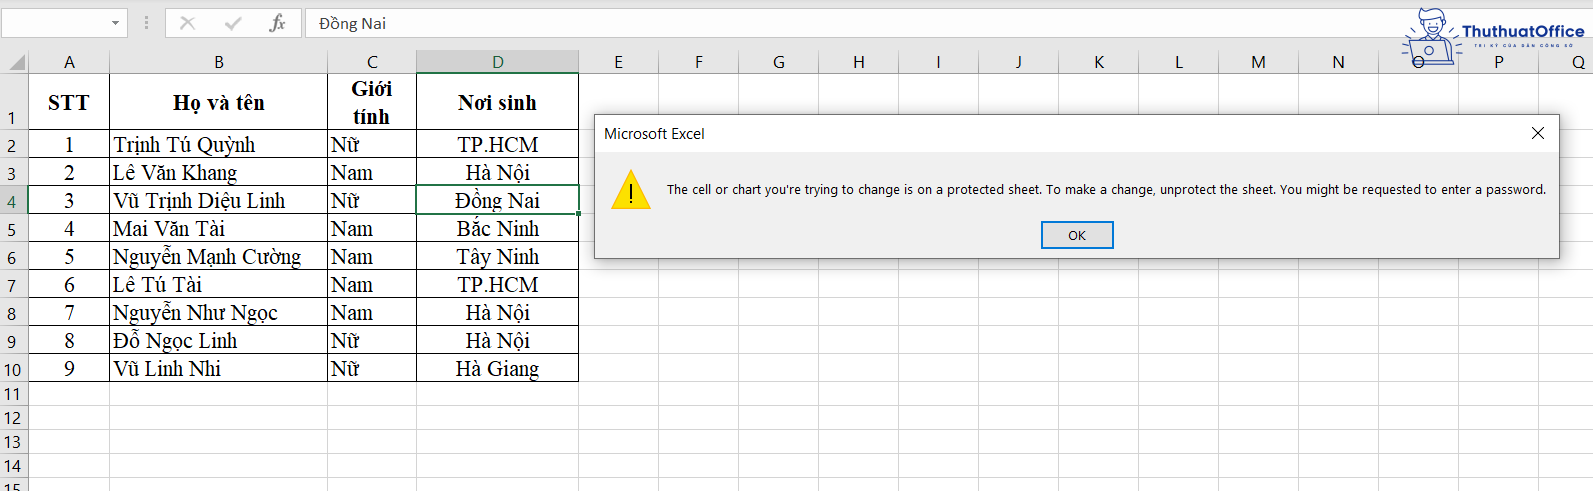Select the Bắc Ninh cell

pos(498,228)
